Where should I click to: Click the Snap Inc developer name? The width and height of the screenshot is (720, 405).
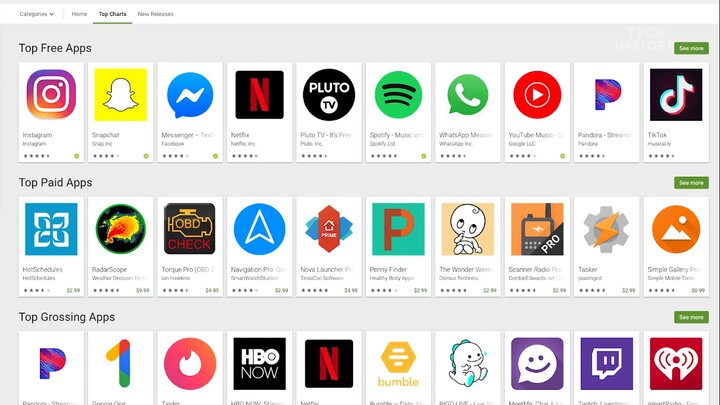(x=102, y=144)
